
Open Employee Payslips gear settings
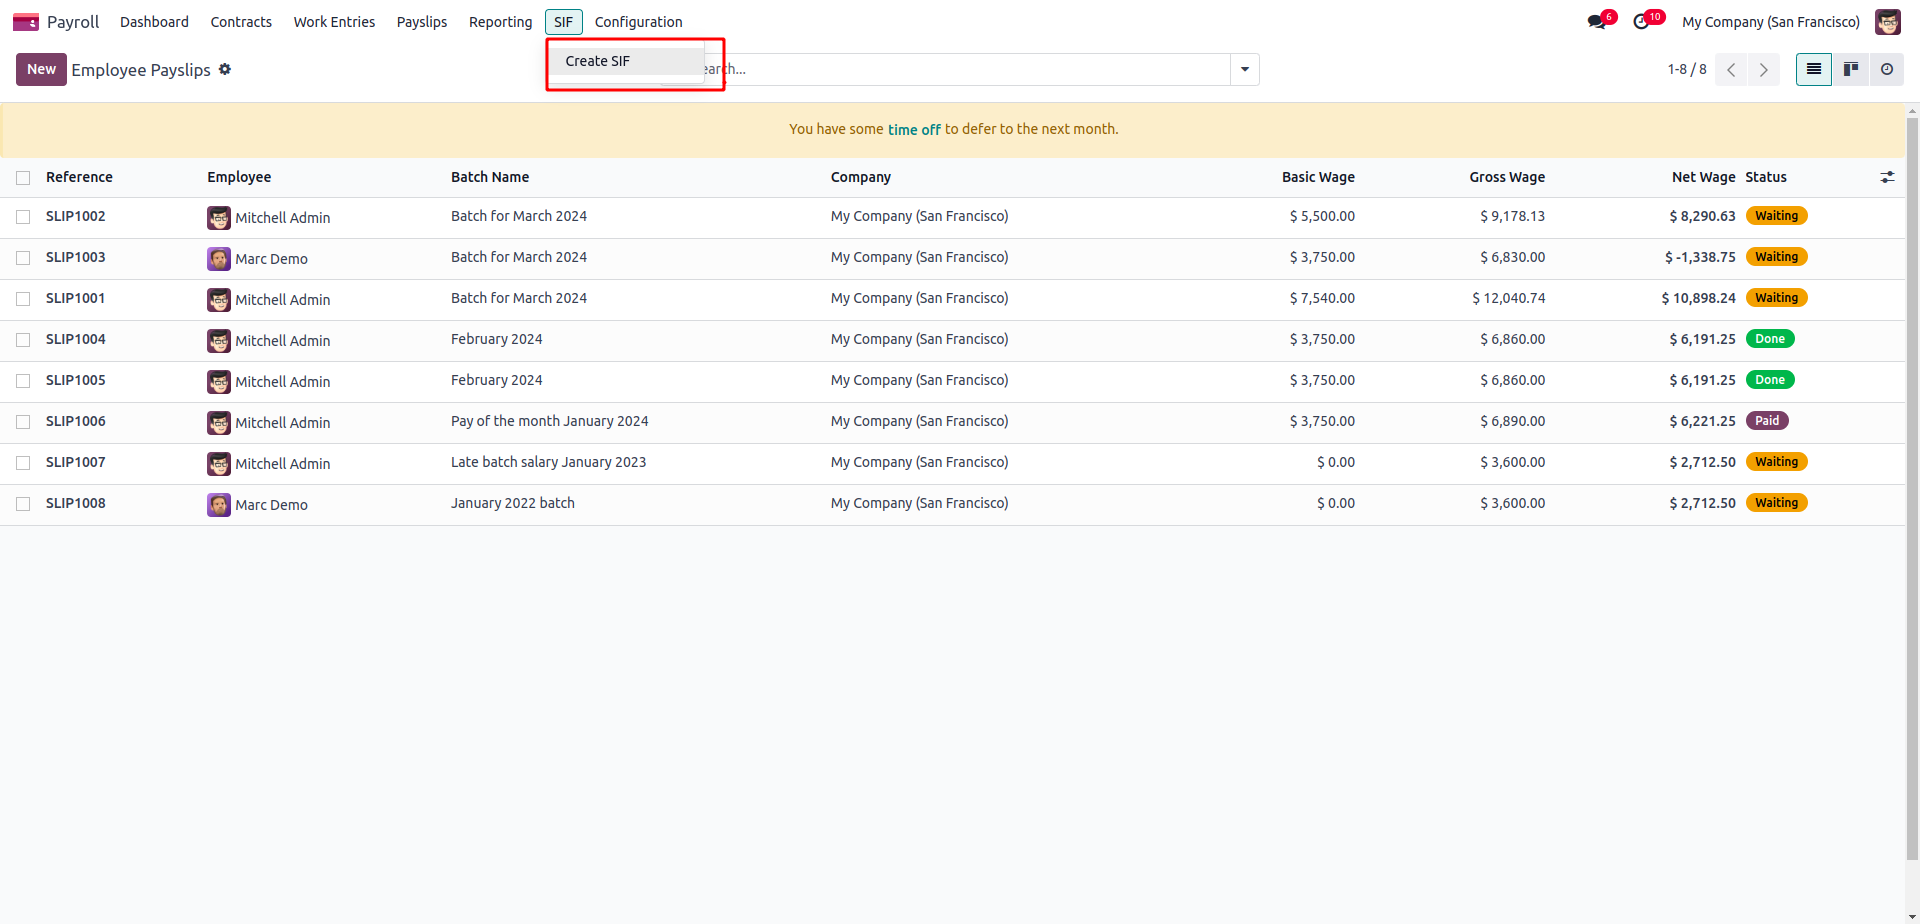pos(225,69)
